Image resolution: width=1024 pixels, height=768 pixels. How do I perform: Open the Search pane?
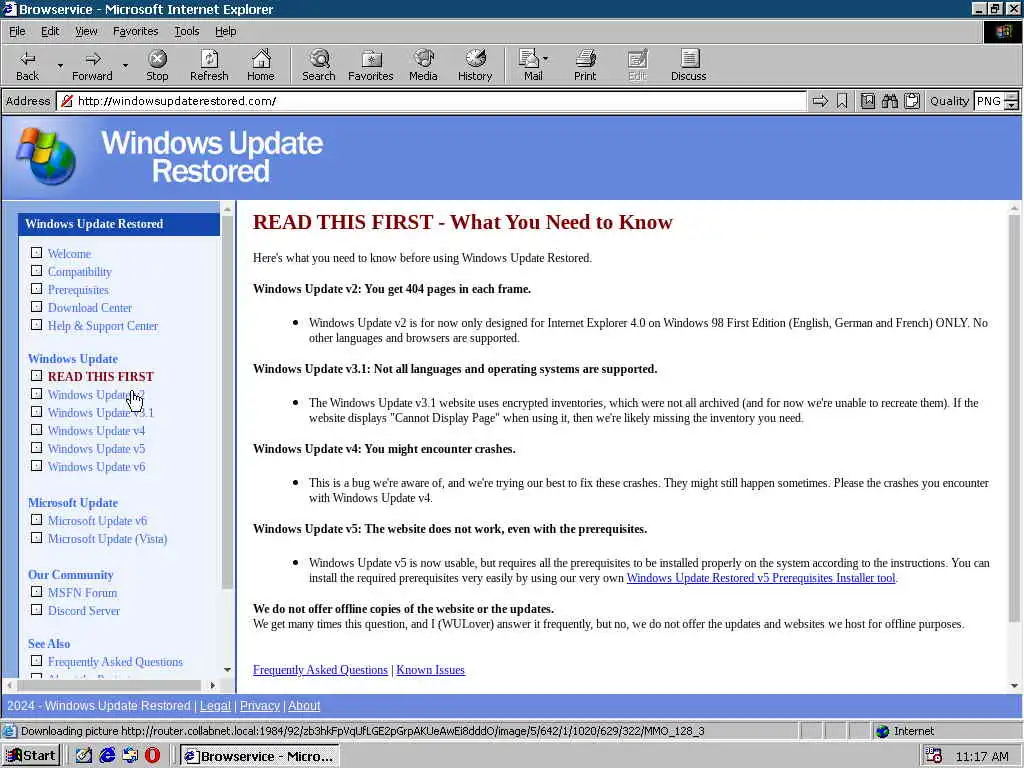[x=319, y=65]
